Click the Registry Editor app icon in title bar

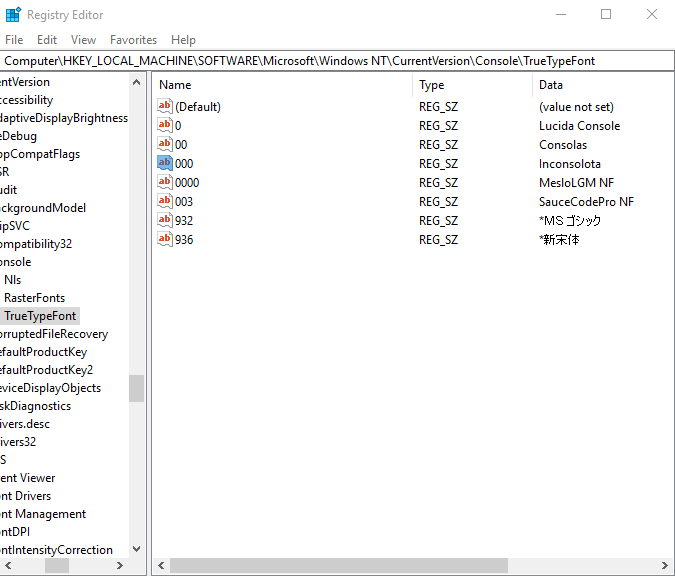(13, 14)
